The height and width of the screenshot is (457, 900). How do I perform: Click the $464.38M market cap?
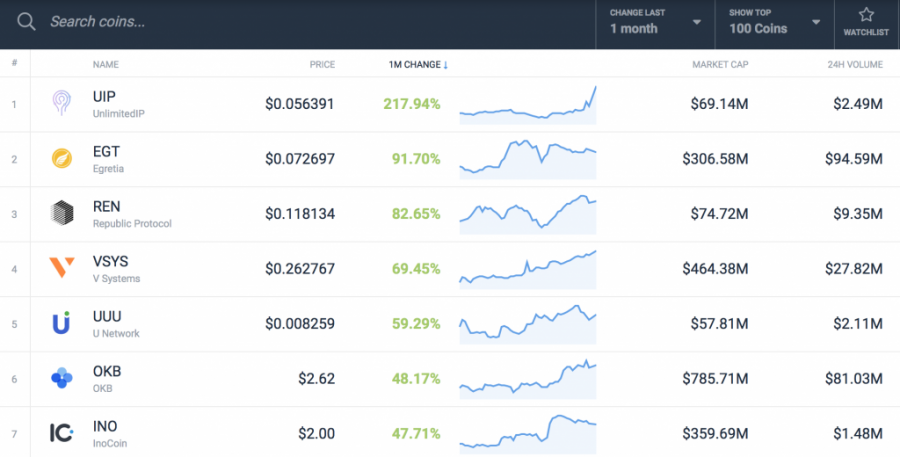pyautogui.click(x=715, y=269)
